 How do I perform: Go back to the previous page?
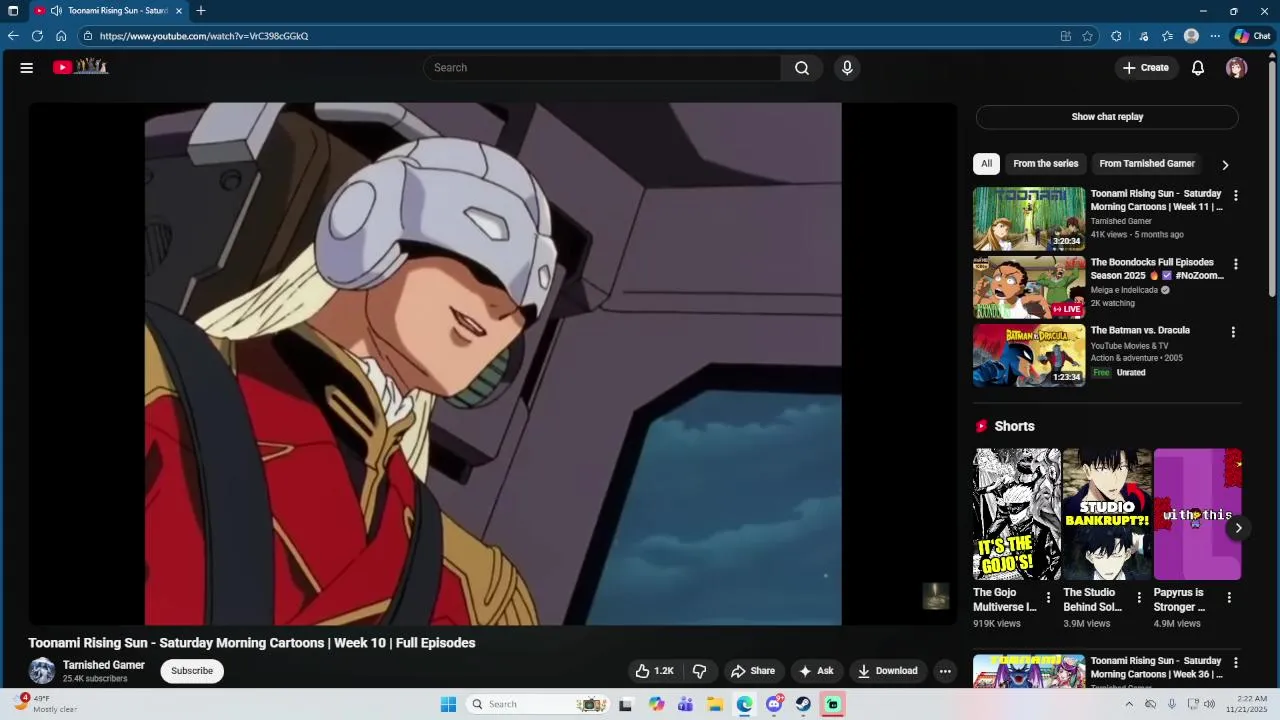13,36
